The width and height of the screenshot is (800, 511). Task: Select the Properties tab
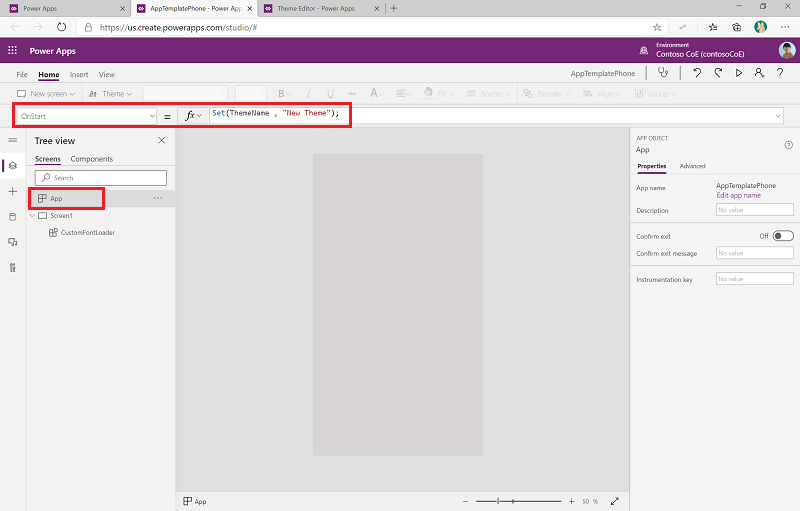click(652, 166)
